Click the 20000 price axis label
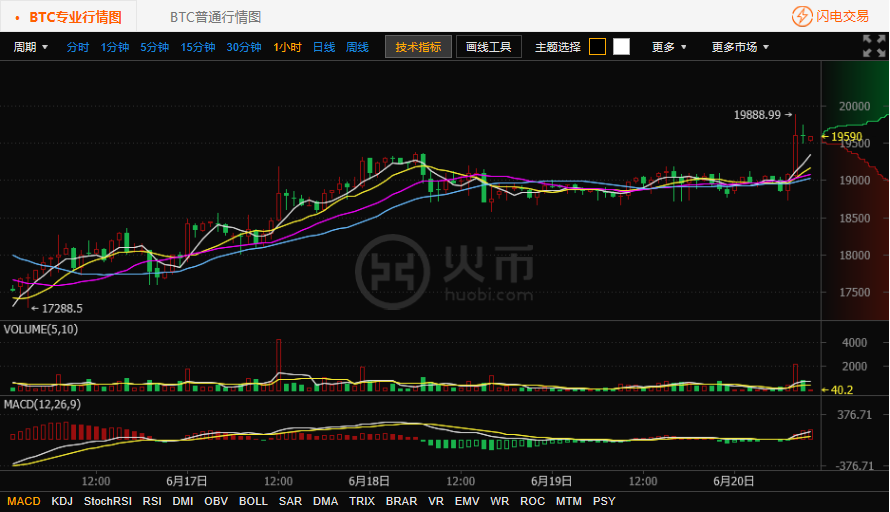The height and width of the screenshot is (512, 890). point(855,106)
